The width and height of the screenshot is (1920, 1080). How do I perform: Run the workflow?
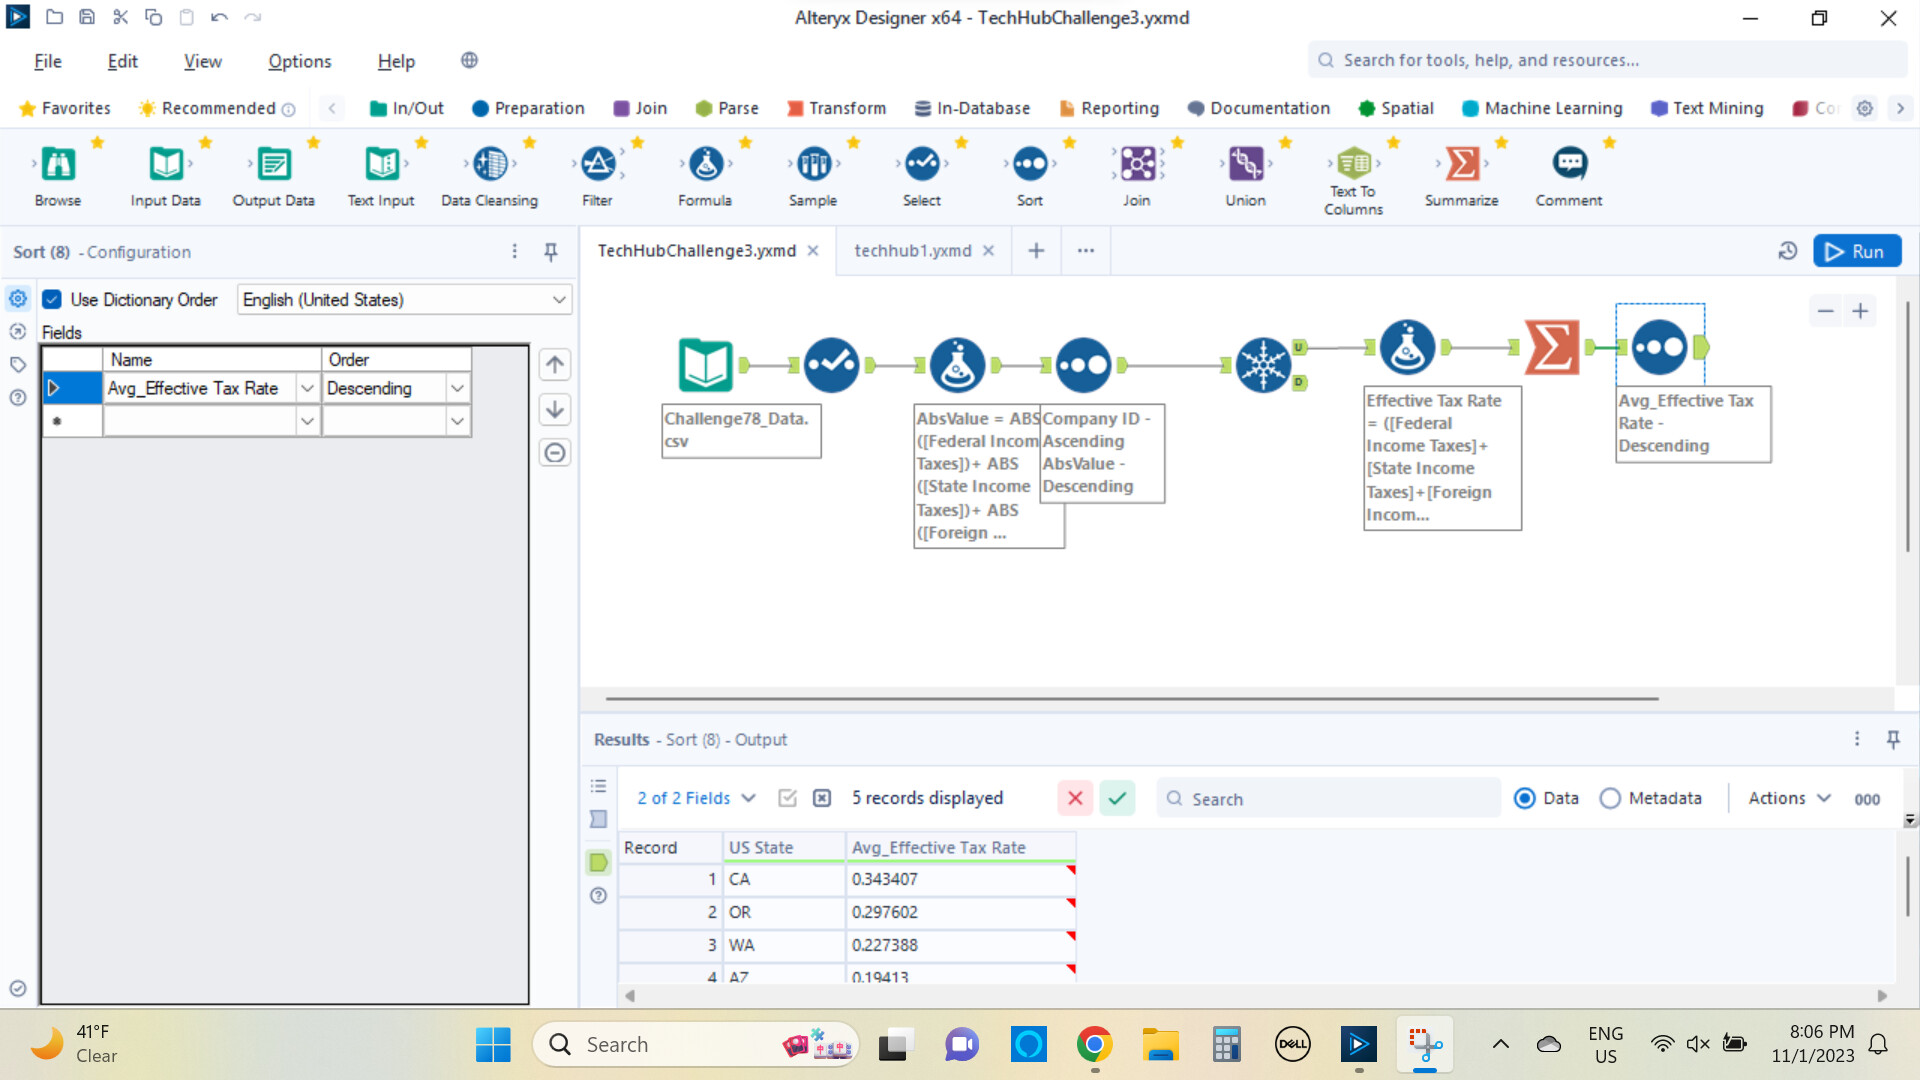pyautogui.click(x=1856, y=251)
